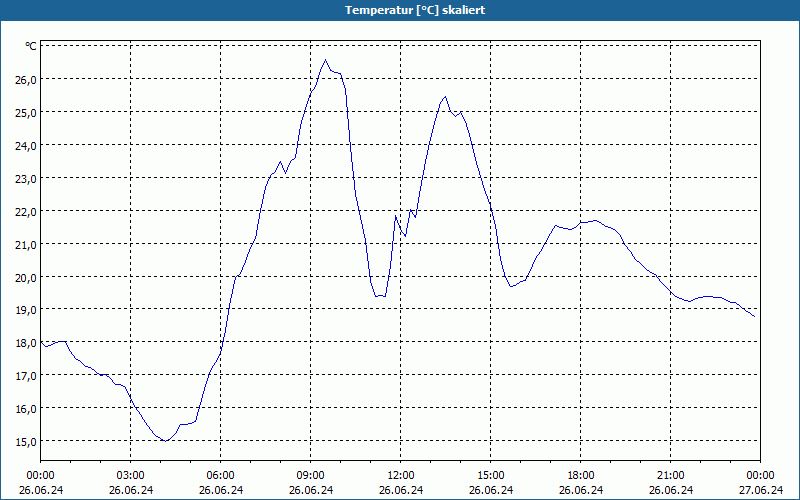Select the 09:00 time axis label

pos(311,476)
